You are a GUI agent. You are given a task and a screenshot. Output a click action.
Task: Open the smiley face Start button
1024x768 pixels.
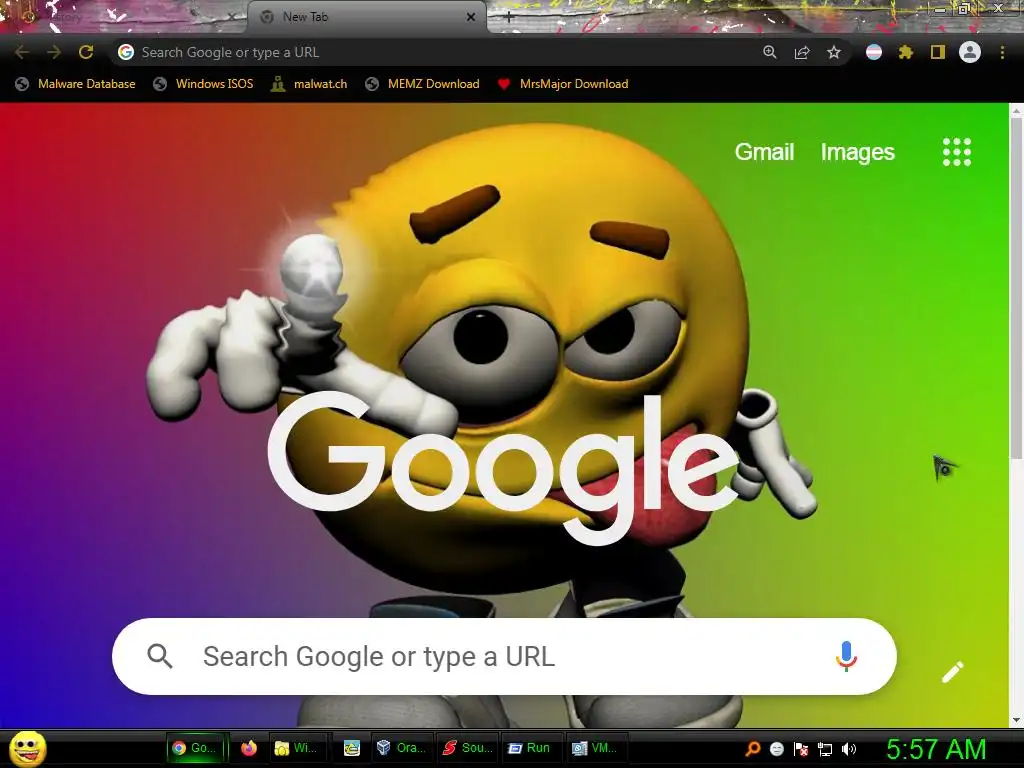(28, 748)
